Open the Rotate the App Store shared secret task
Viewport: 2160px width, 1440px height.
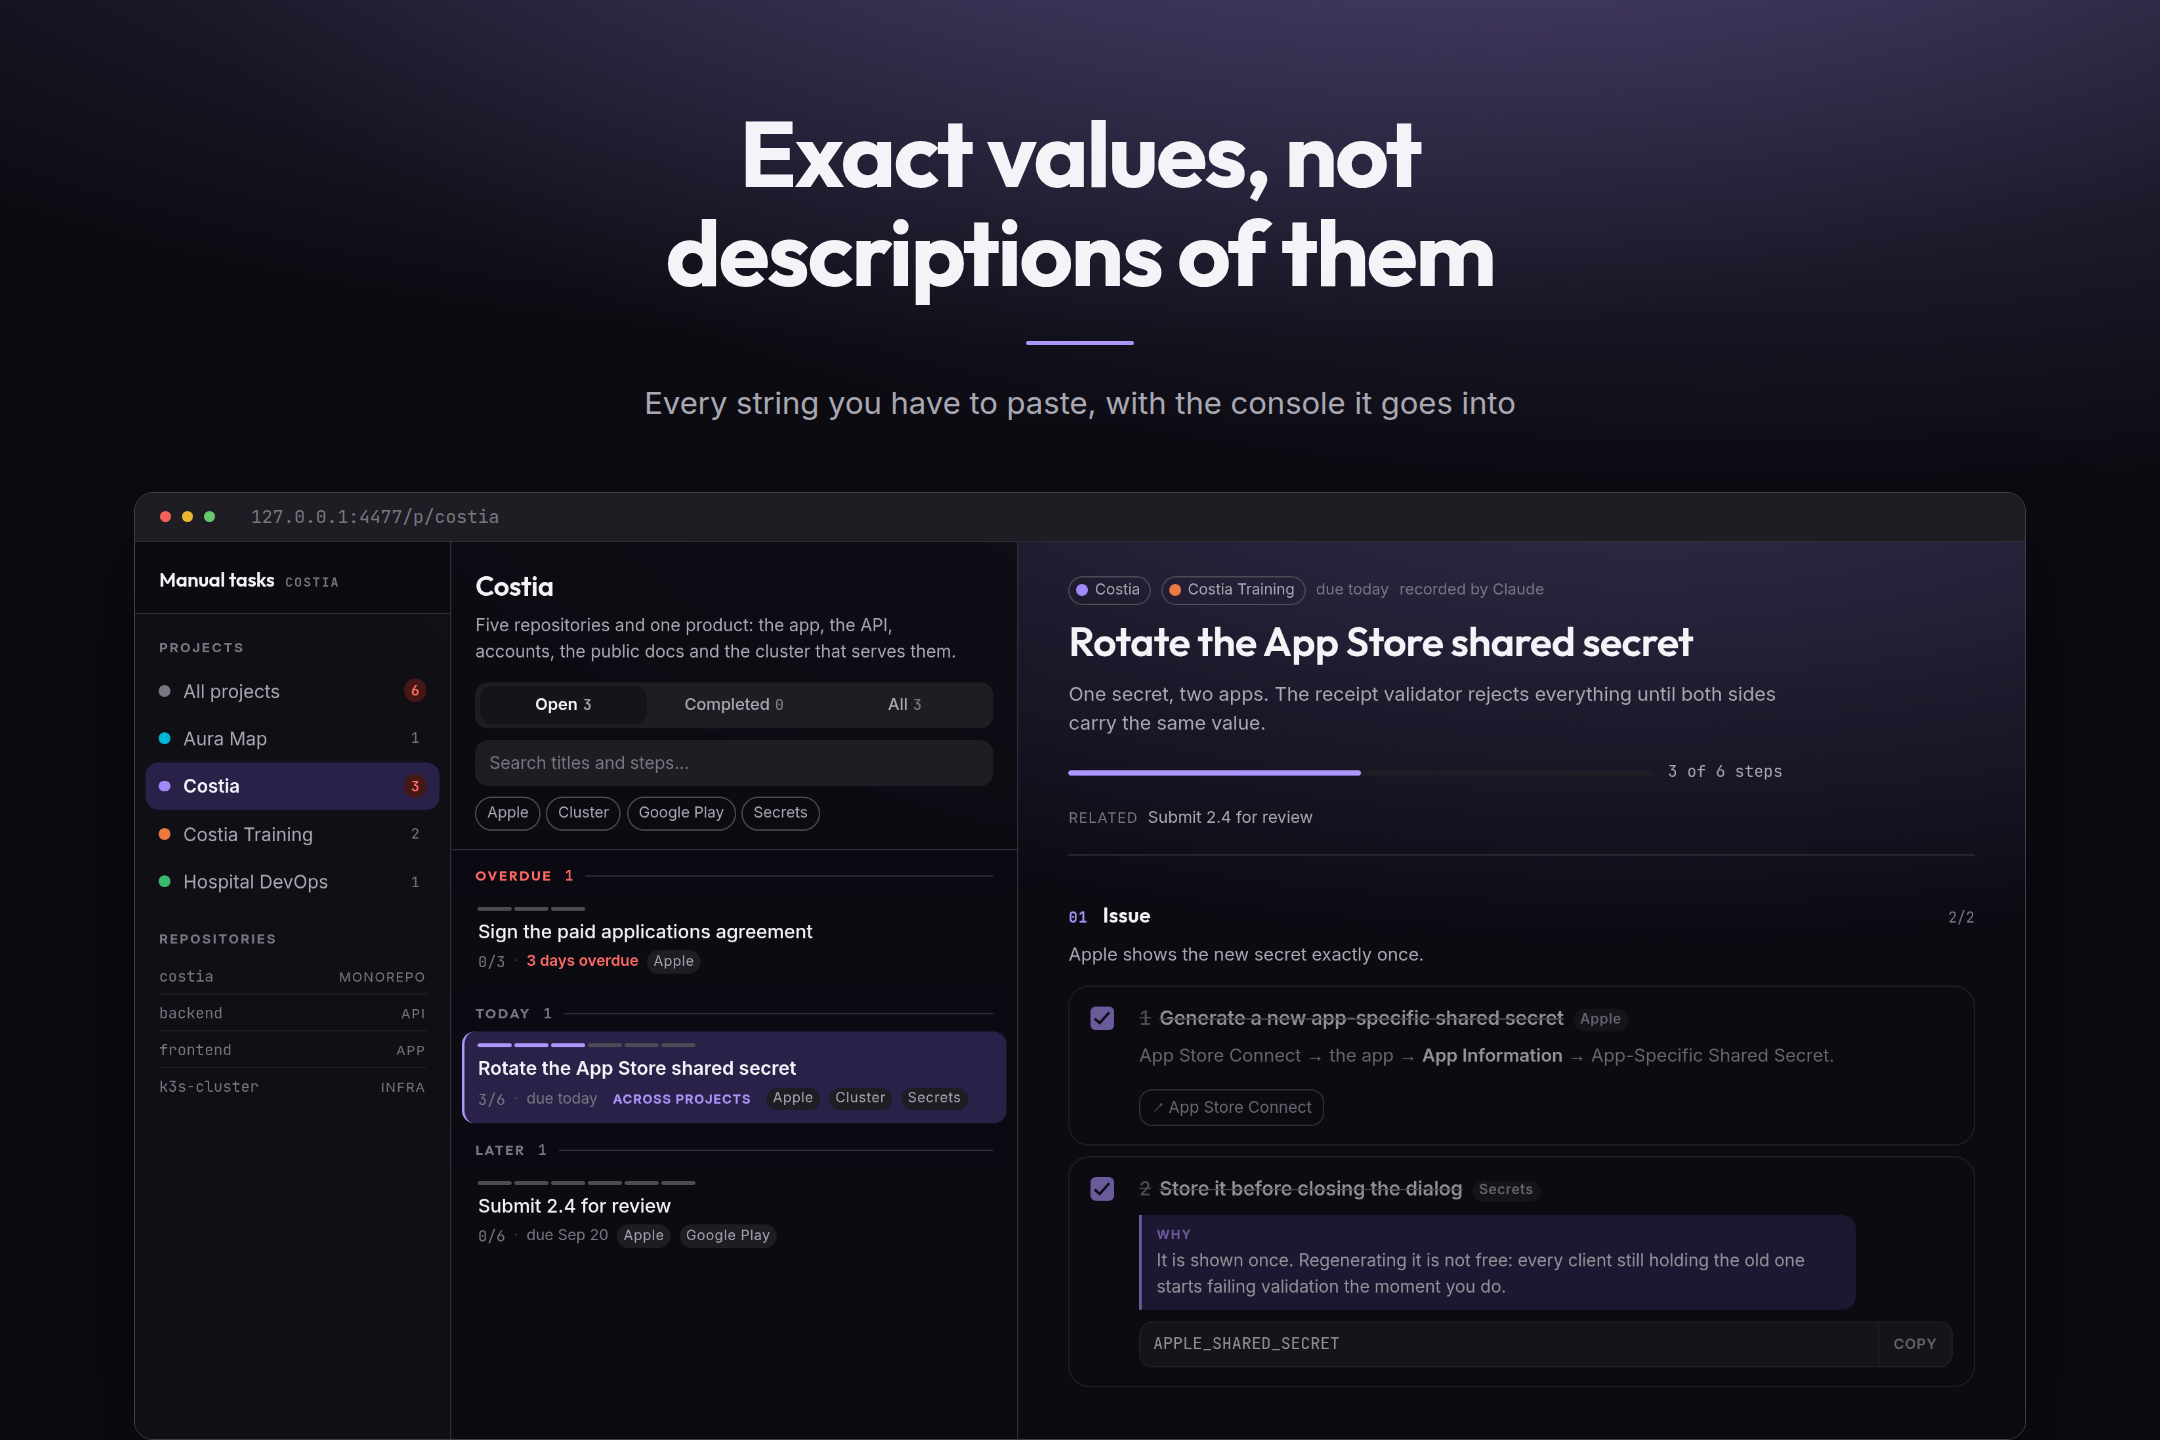[734, 1077]
